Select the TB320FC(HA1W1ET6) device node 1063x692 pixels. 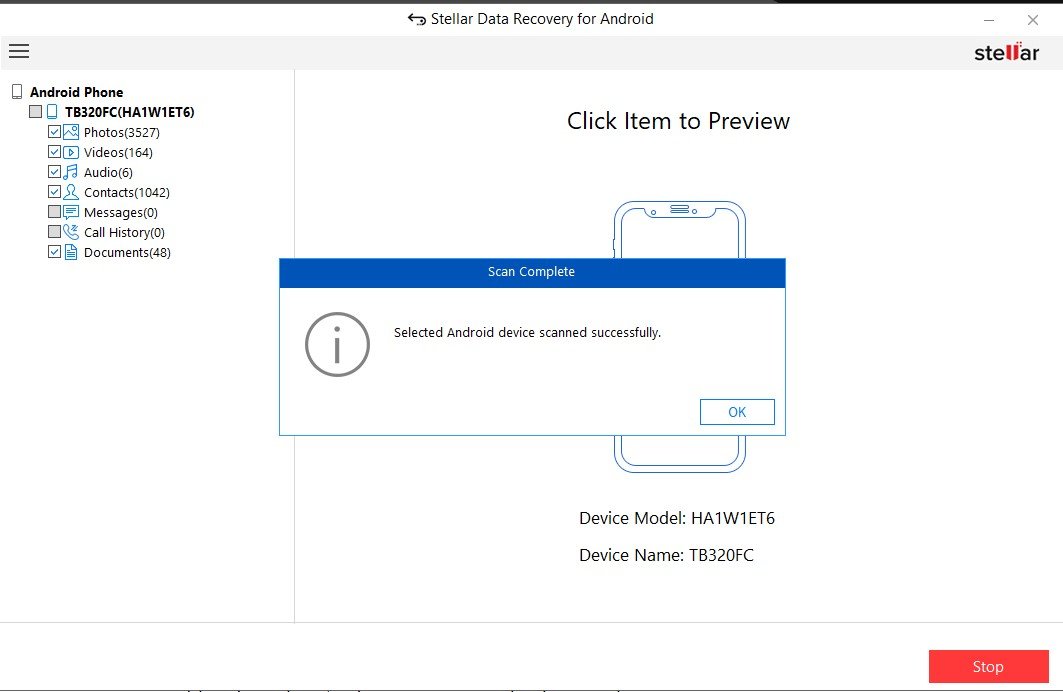pos(129,112)
